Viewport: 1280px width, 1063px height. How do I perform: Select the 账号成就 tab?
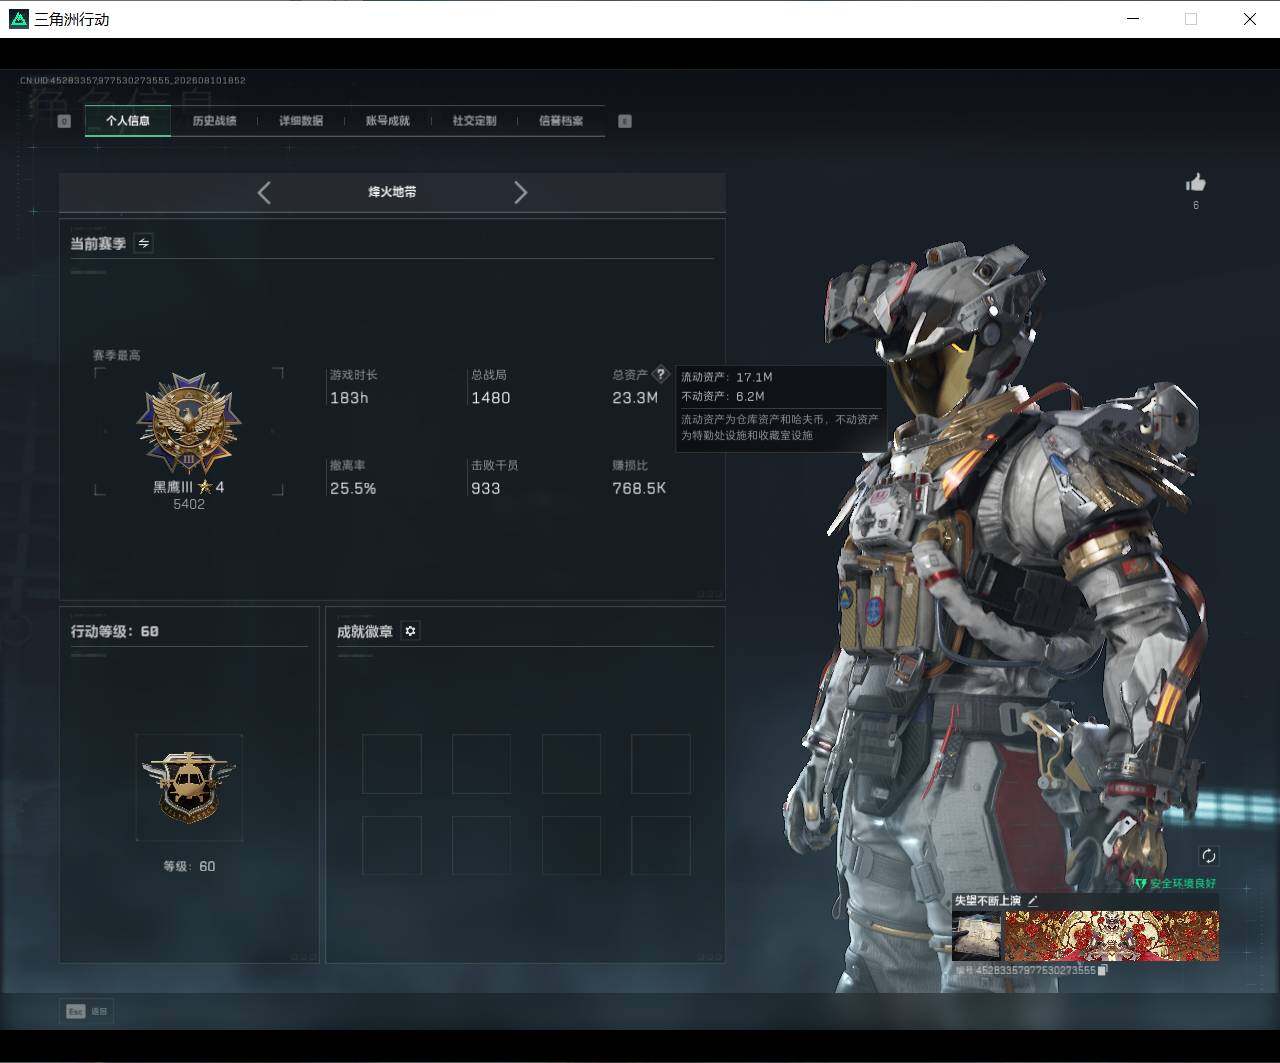388,121
